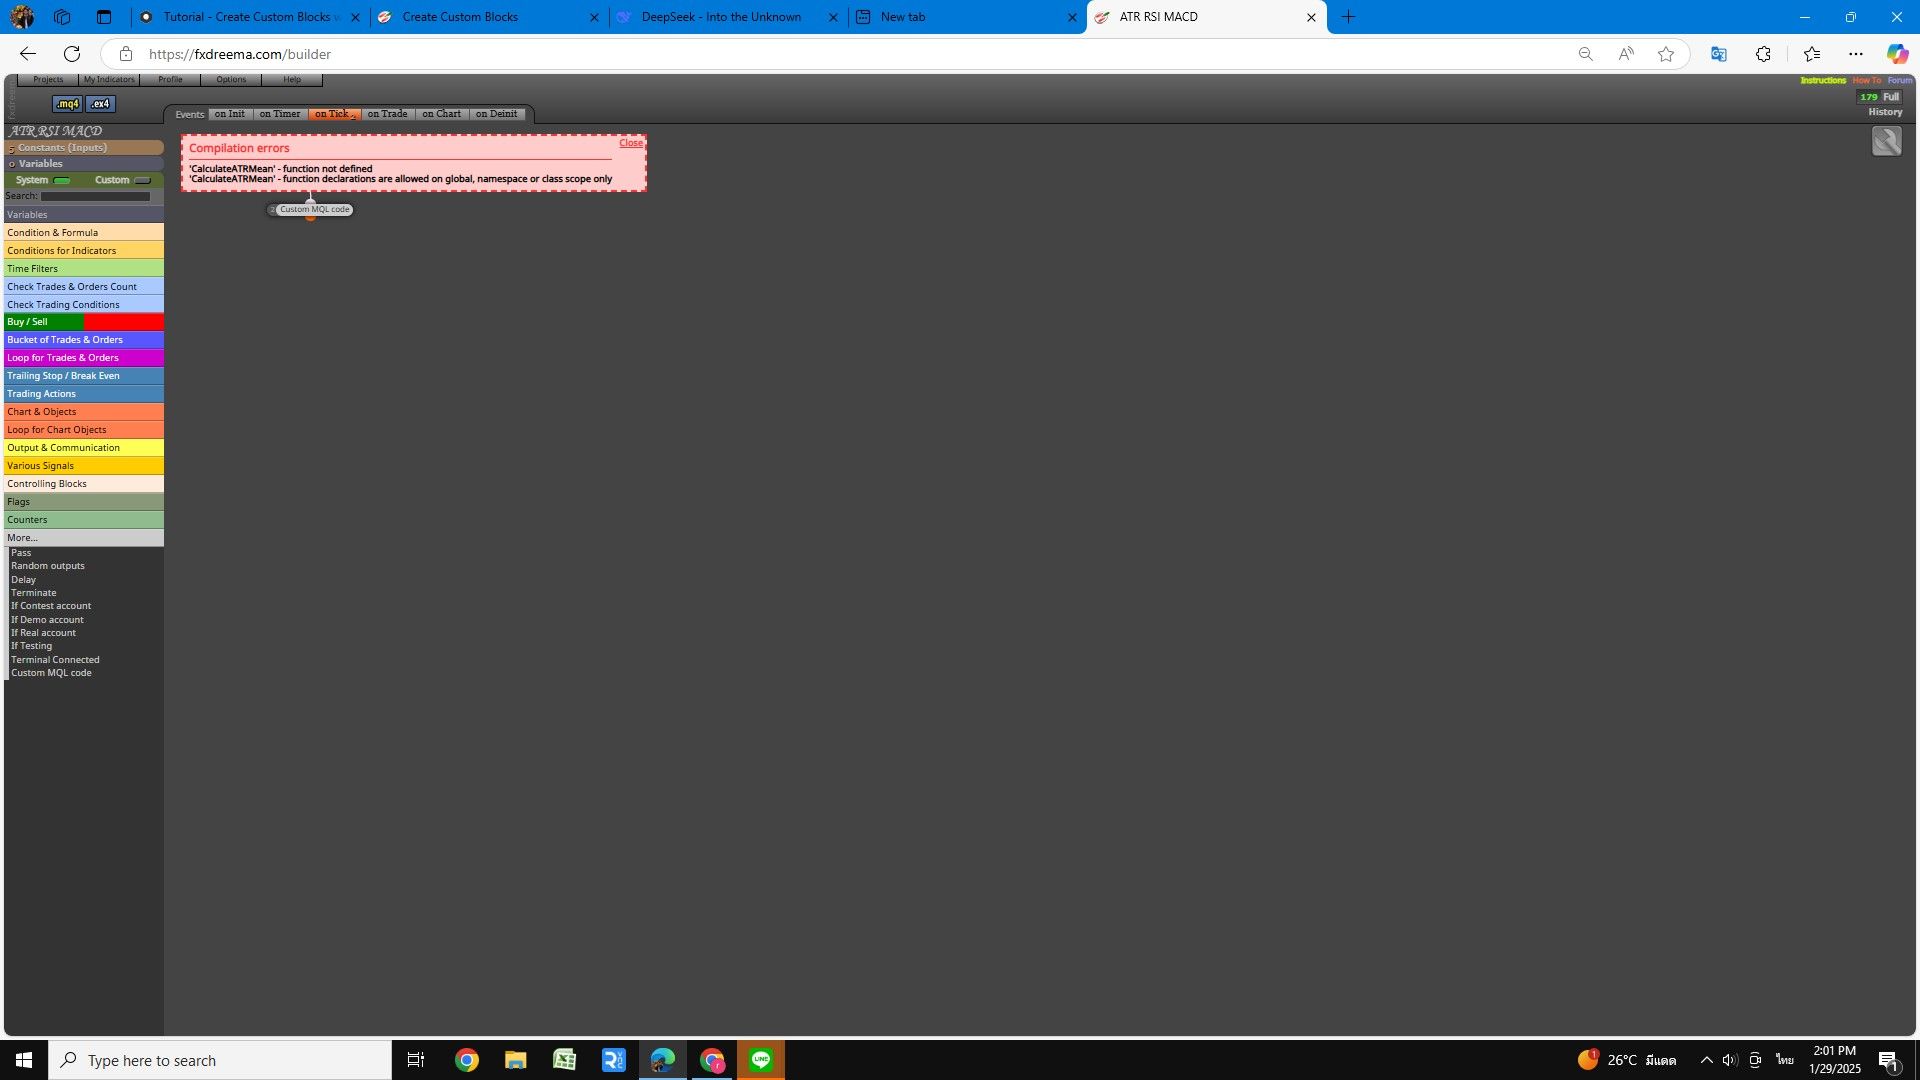Toggle the Custom blocks switch
The height and width of the screenshot is (1080, 1920).
[142, 181]
